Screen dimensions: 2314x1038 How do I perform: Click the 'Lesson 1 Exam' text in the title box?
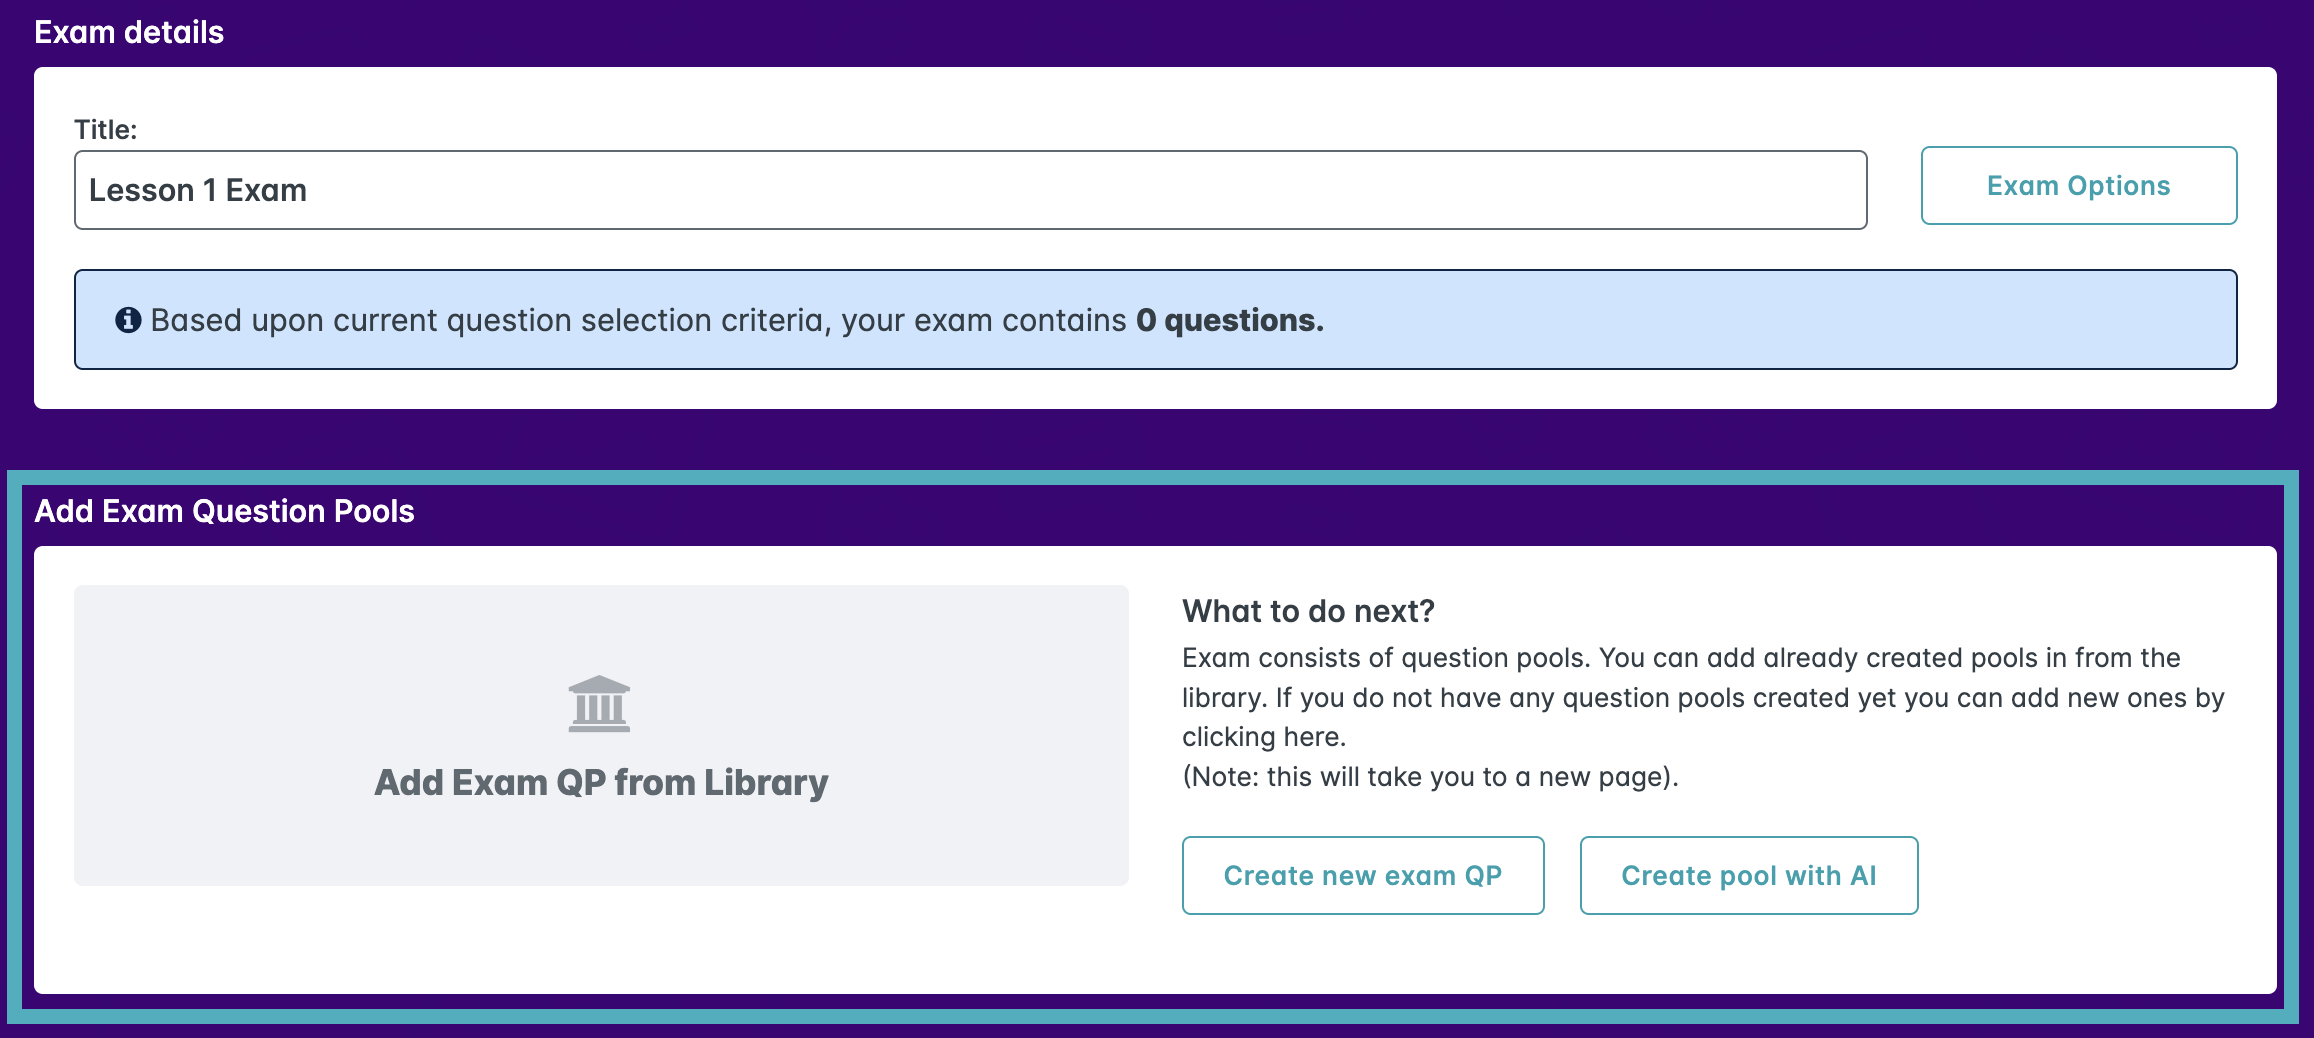[198, 190]
